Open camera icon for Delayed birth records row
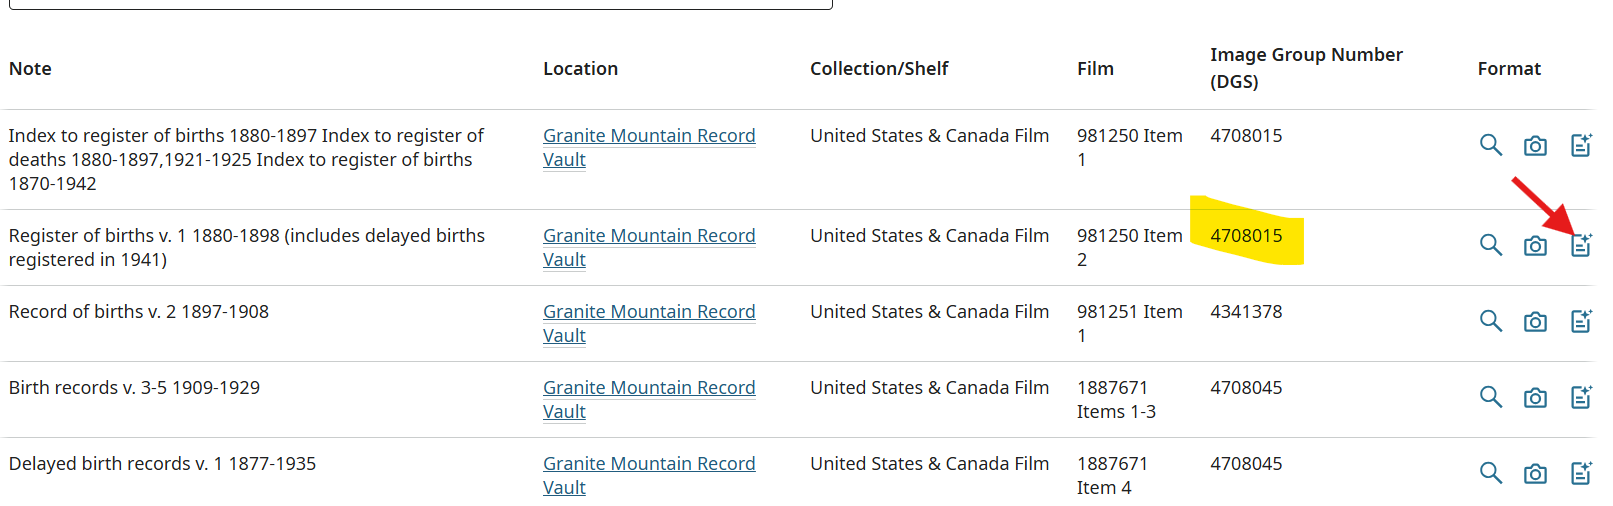This screenshot has height=506, width=1613. point(1535,474)
